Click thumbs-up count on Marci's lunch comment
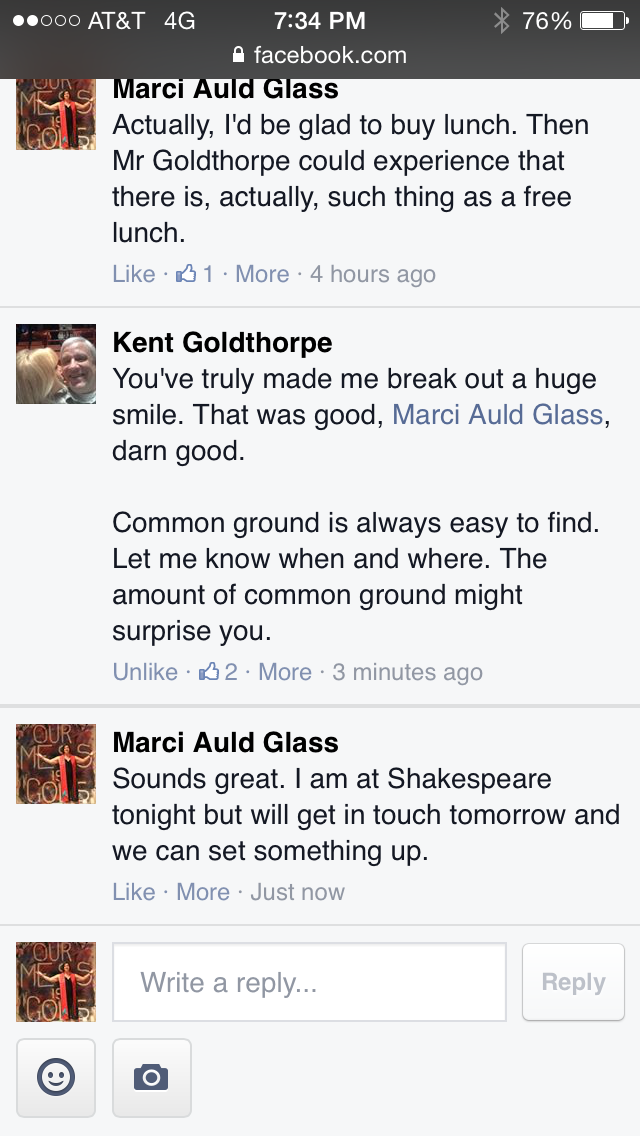640x1136 pixels. tap(195, 274)
